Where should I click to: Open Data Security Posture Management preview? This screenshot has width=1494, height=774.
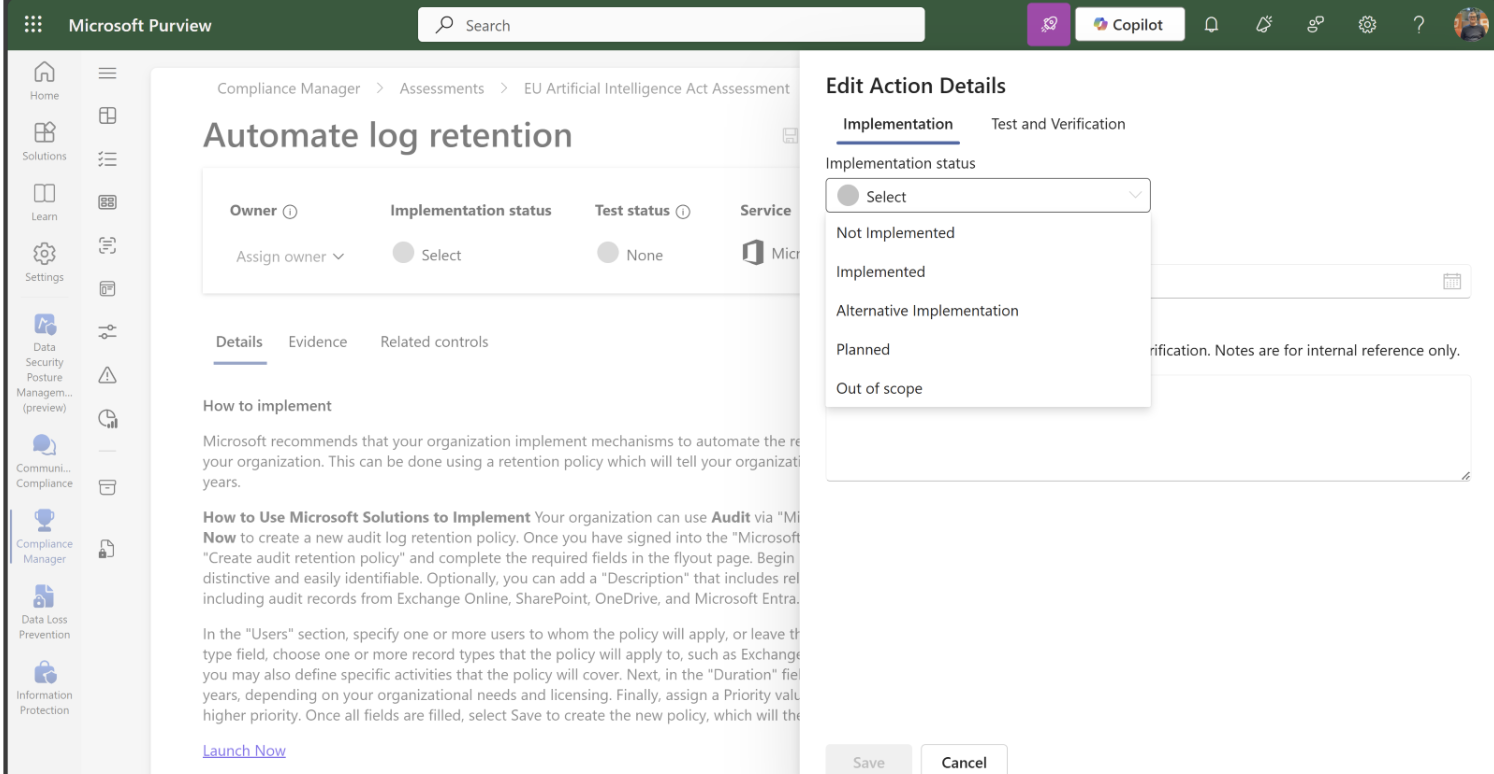click(x=43, y=362)
